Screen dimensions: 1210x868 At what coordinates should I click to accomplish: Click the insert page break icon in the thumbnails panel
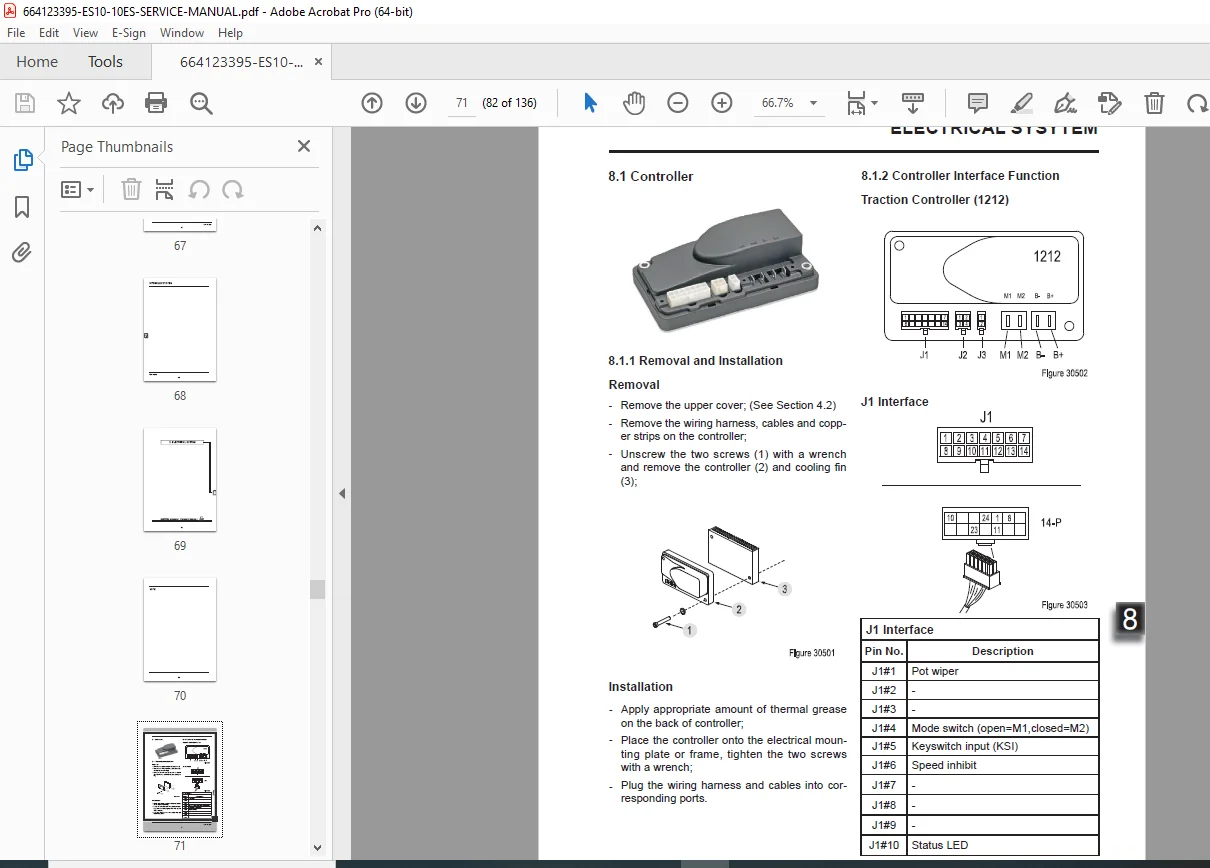tap(165, 189)
